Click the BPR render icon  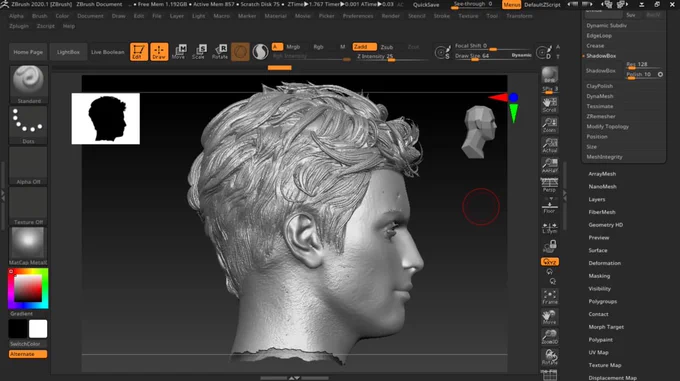(x=549, y=76)
